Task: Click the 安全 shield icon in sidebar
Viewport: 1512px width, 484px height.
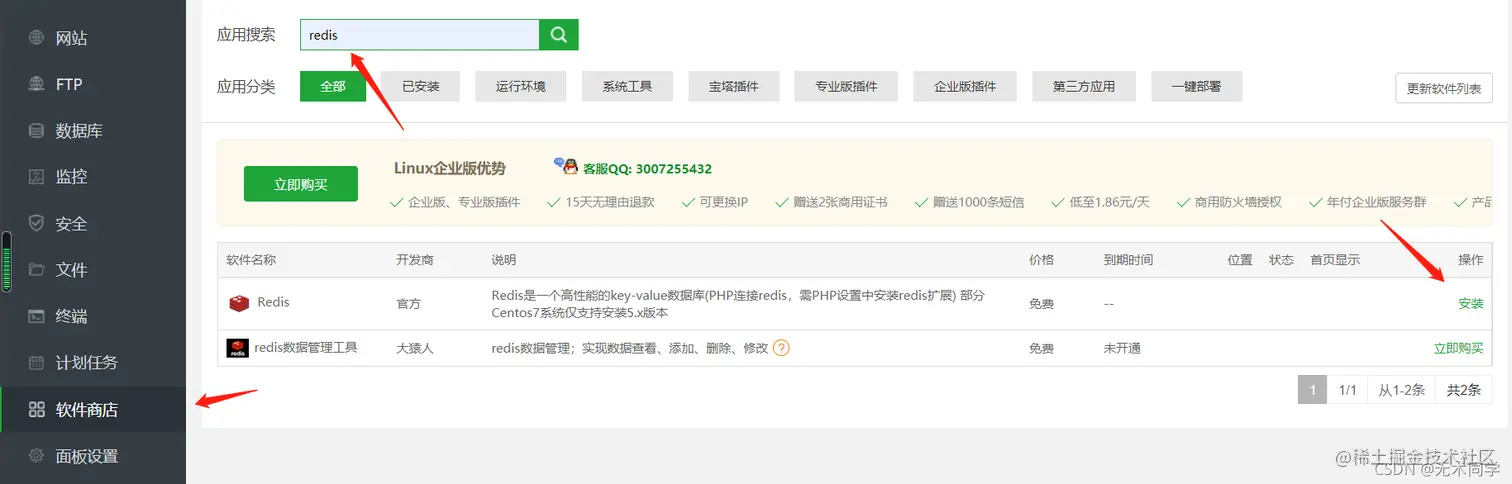Action: pos(37,223)
